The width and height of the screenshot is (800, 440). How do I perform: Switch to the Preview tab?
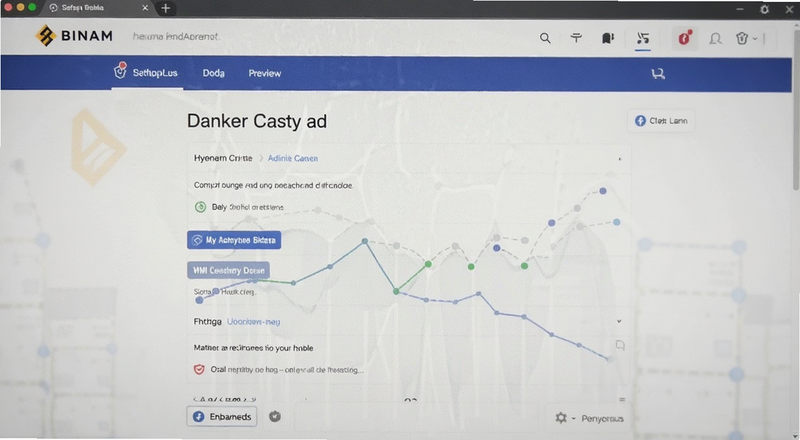tap(265, 73)
